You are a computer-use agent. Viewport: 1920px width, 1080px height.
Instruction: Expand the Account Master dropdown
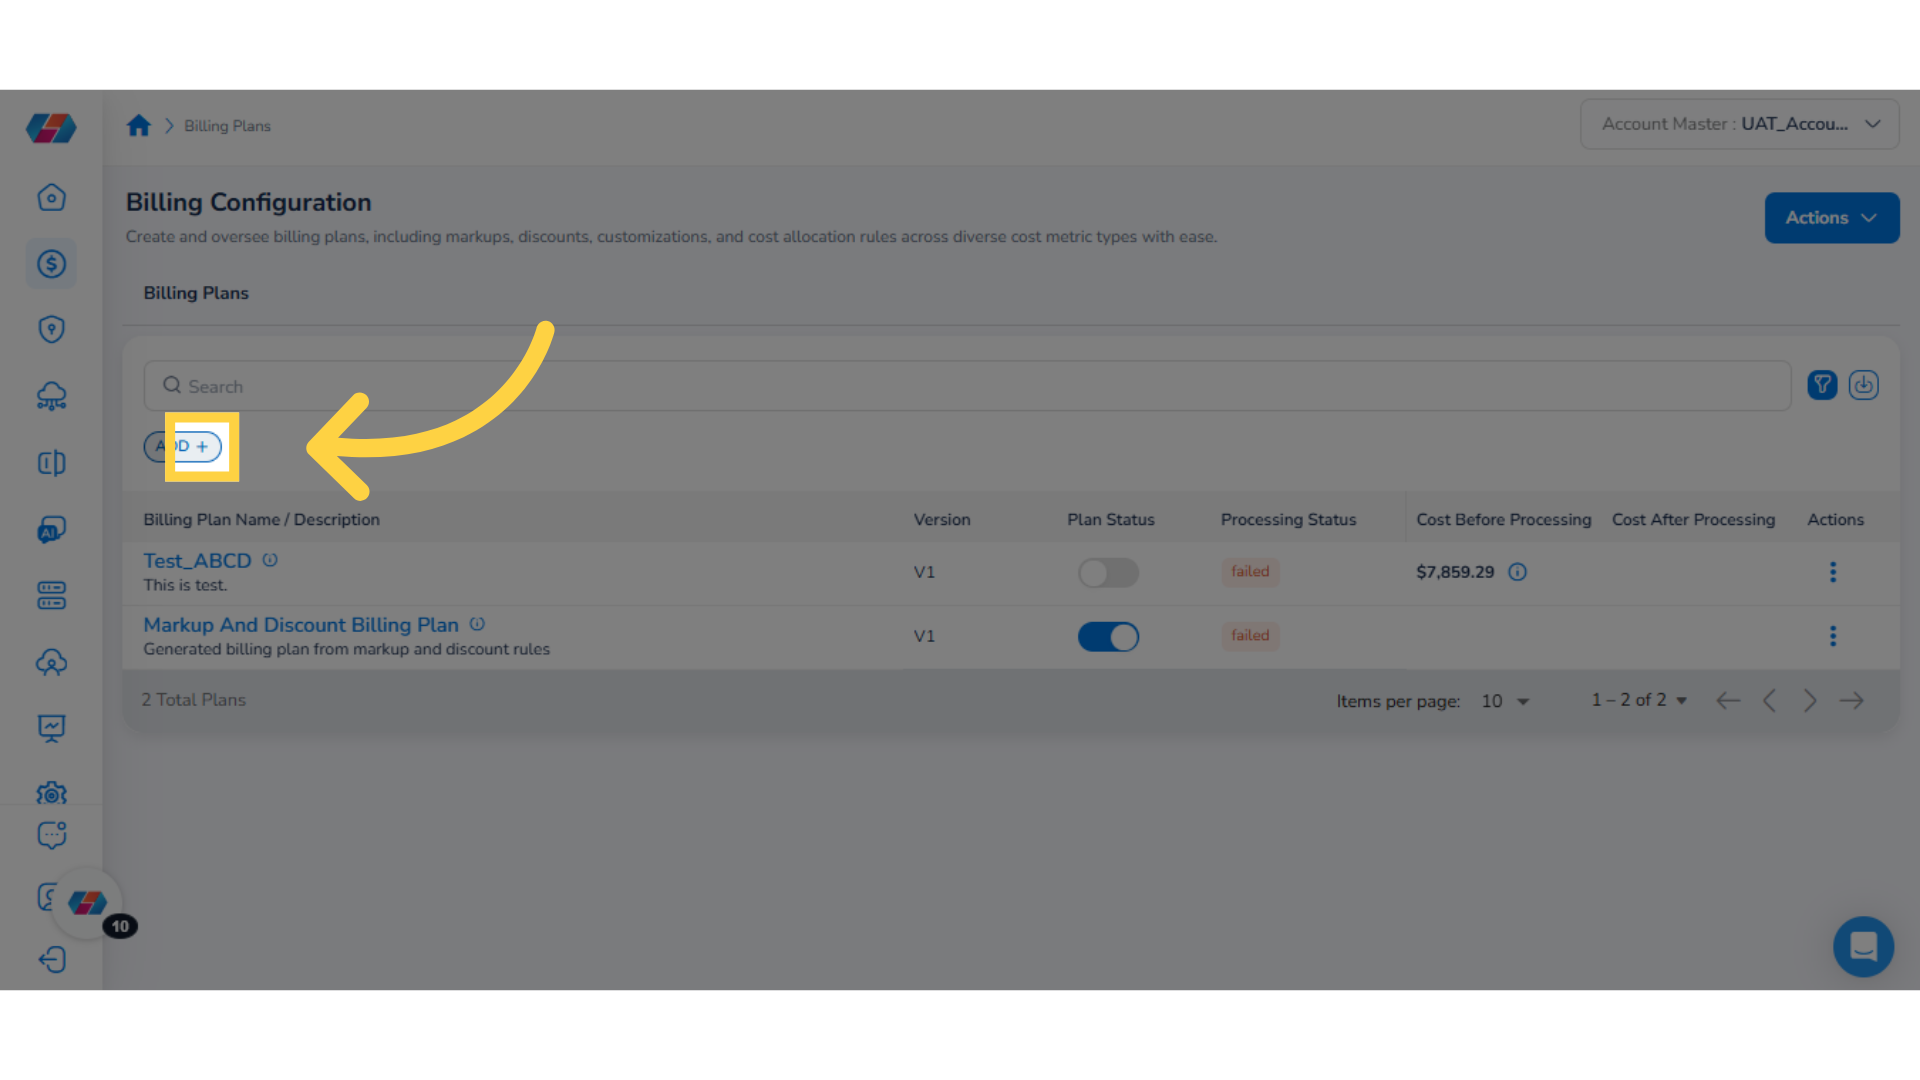[x=1739, y=124]
